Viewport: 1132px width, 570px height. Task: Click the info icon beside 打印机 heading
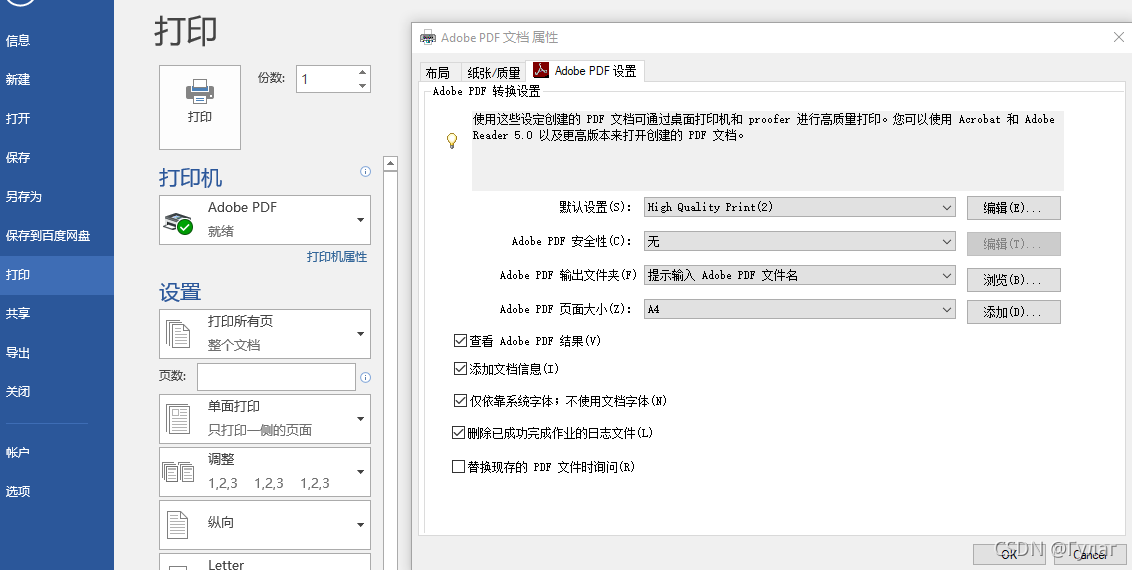tap(365, 171)
